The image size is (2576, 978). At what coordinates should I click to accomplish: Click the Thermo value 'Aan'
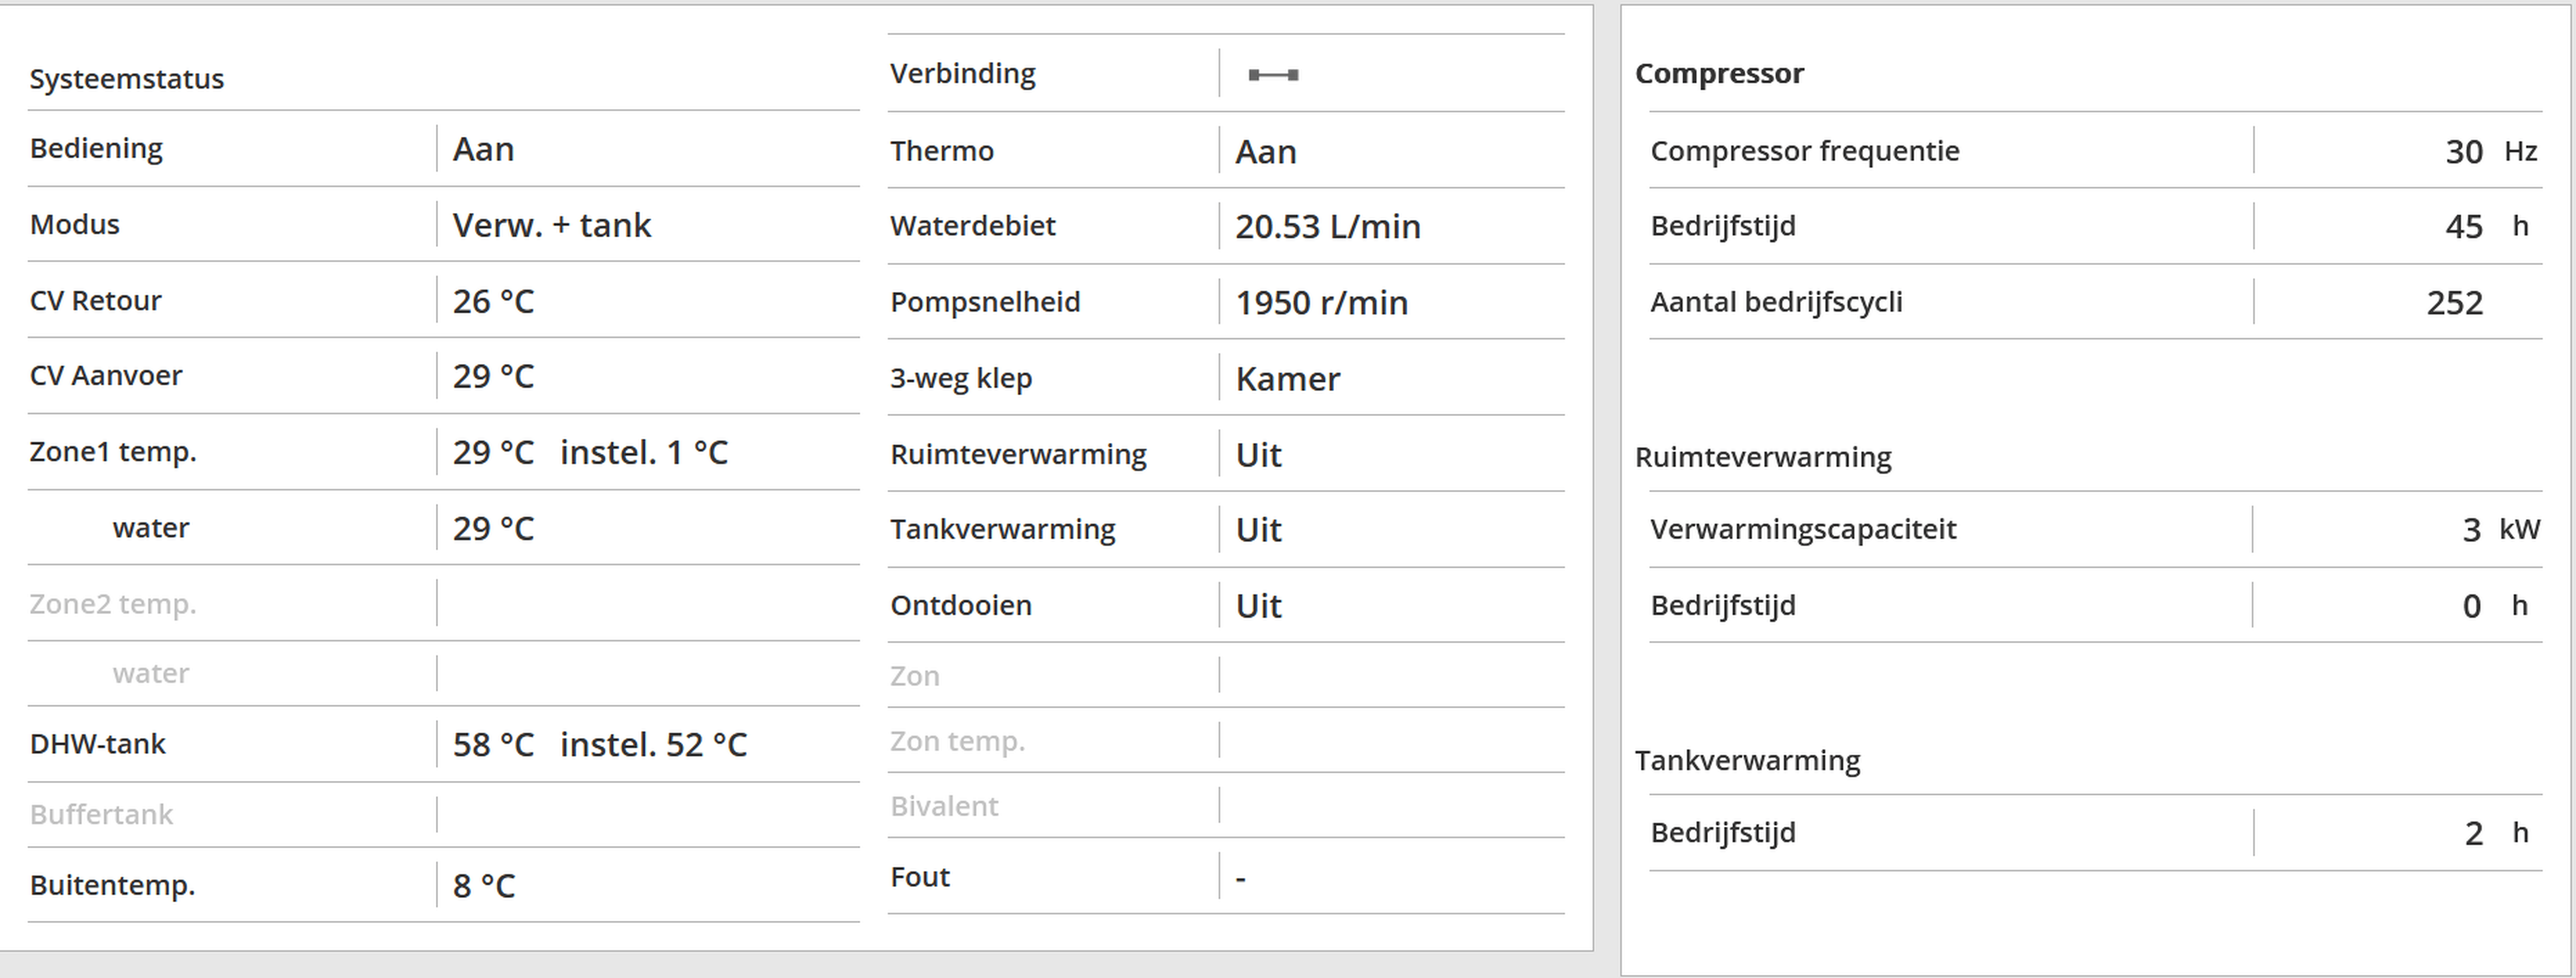pyautogui.click(x=1266, y=152)
